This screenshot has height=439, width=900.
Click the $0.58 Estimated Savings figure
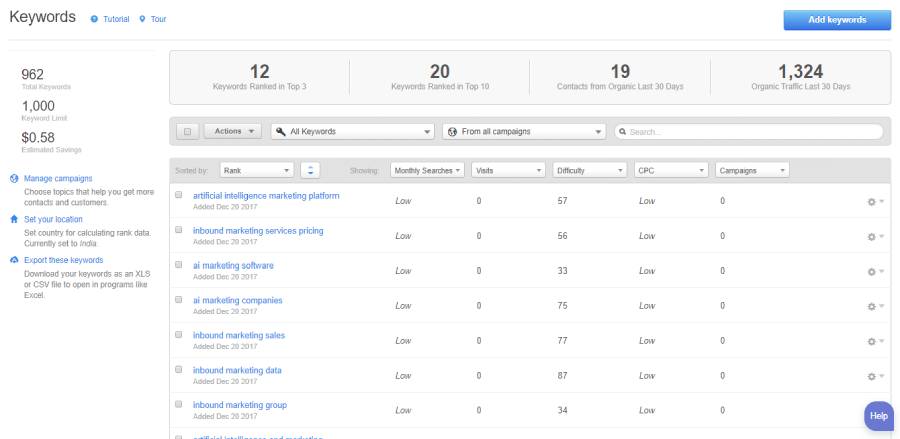tap(38, 138)
